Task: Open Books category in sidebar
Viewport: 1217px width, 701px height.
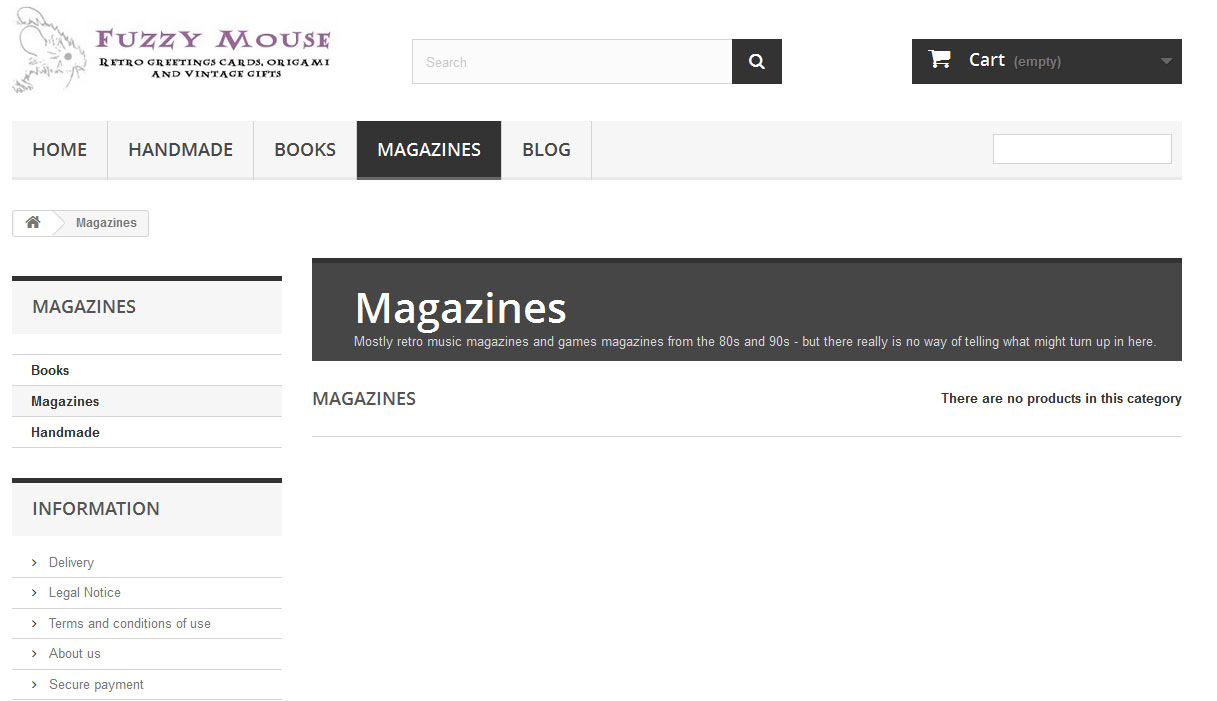Action: click(x=50, y=370)
